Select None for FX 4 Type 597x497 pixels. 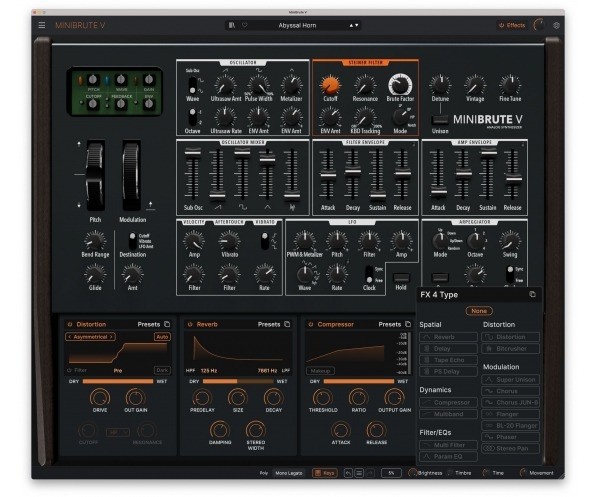point(479,311)
